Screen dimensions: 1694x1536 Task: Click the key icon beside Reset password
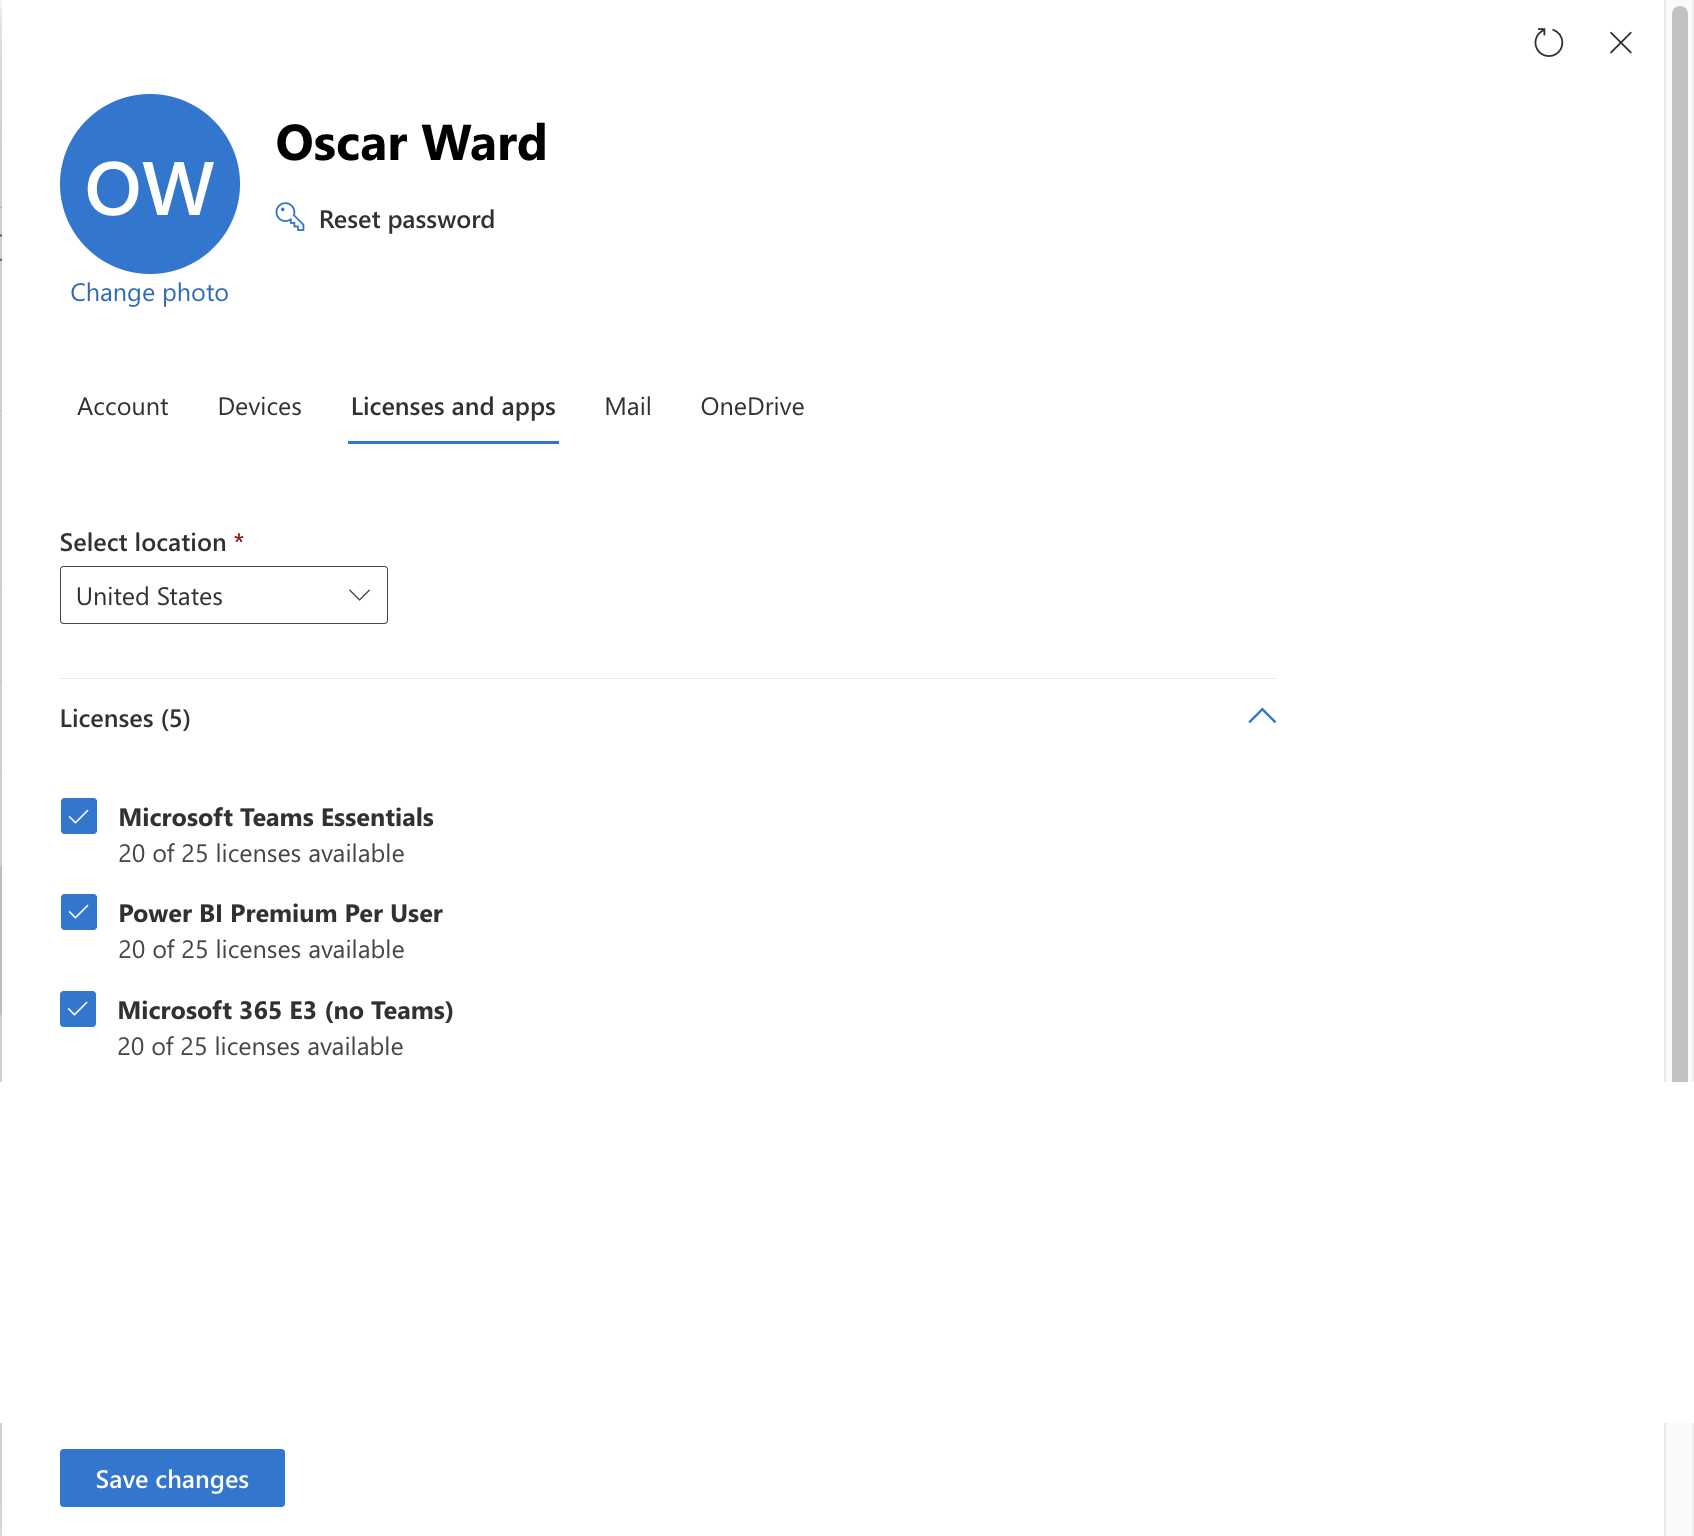coord(290,217)
